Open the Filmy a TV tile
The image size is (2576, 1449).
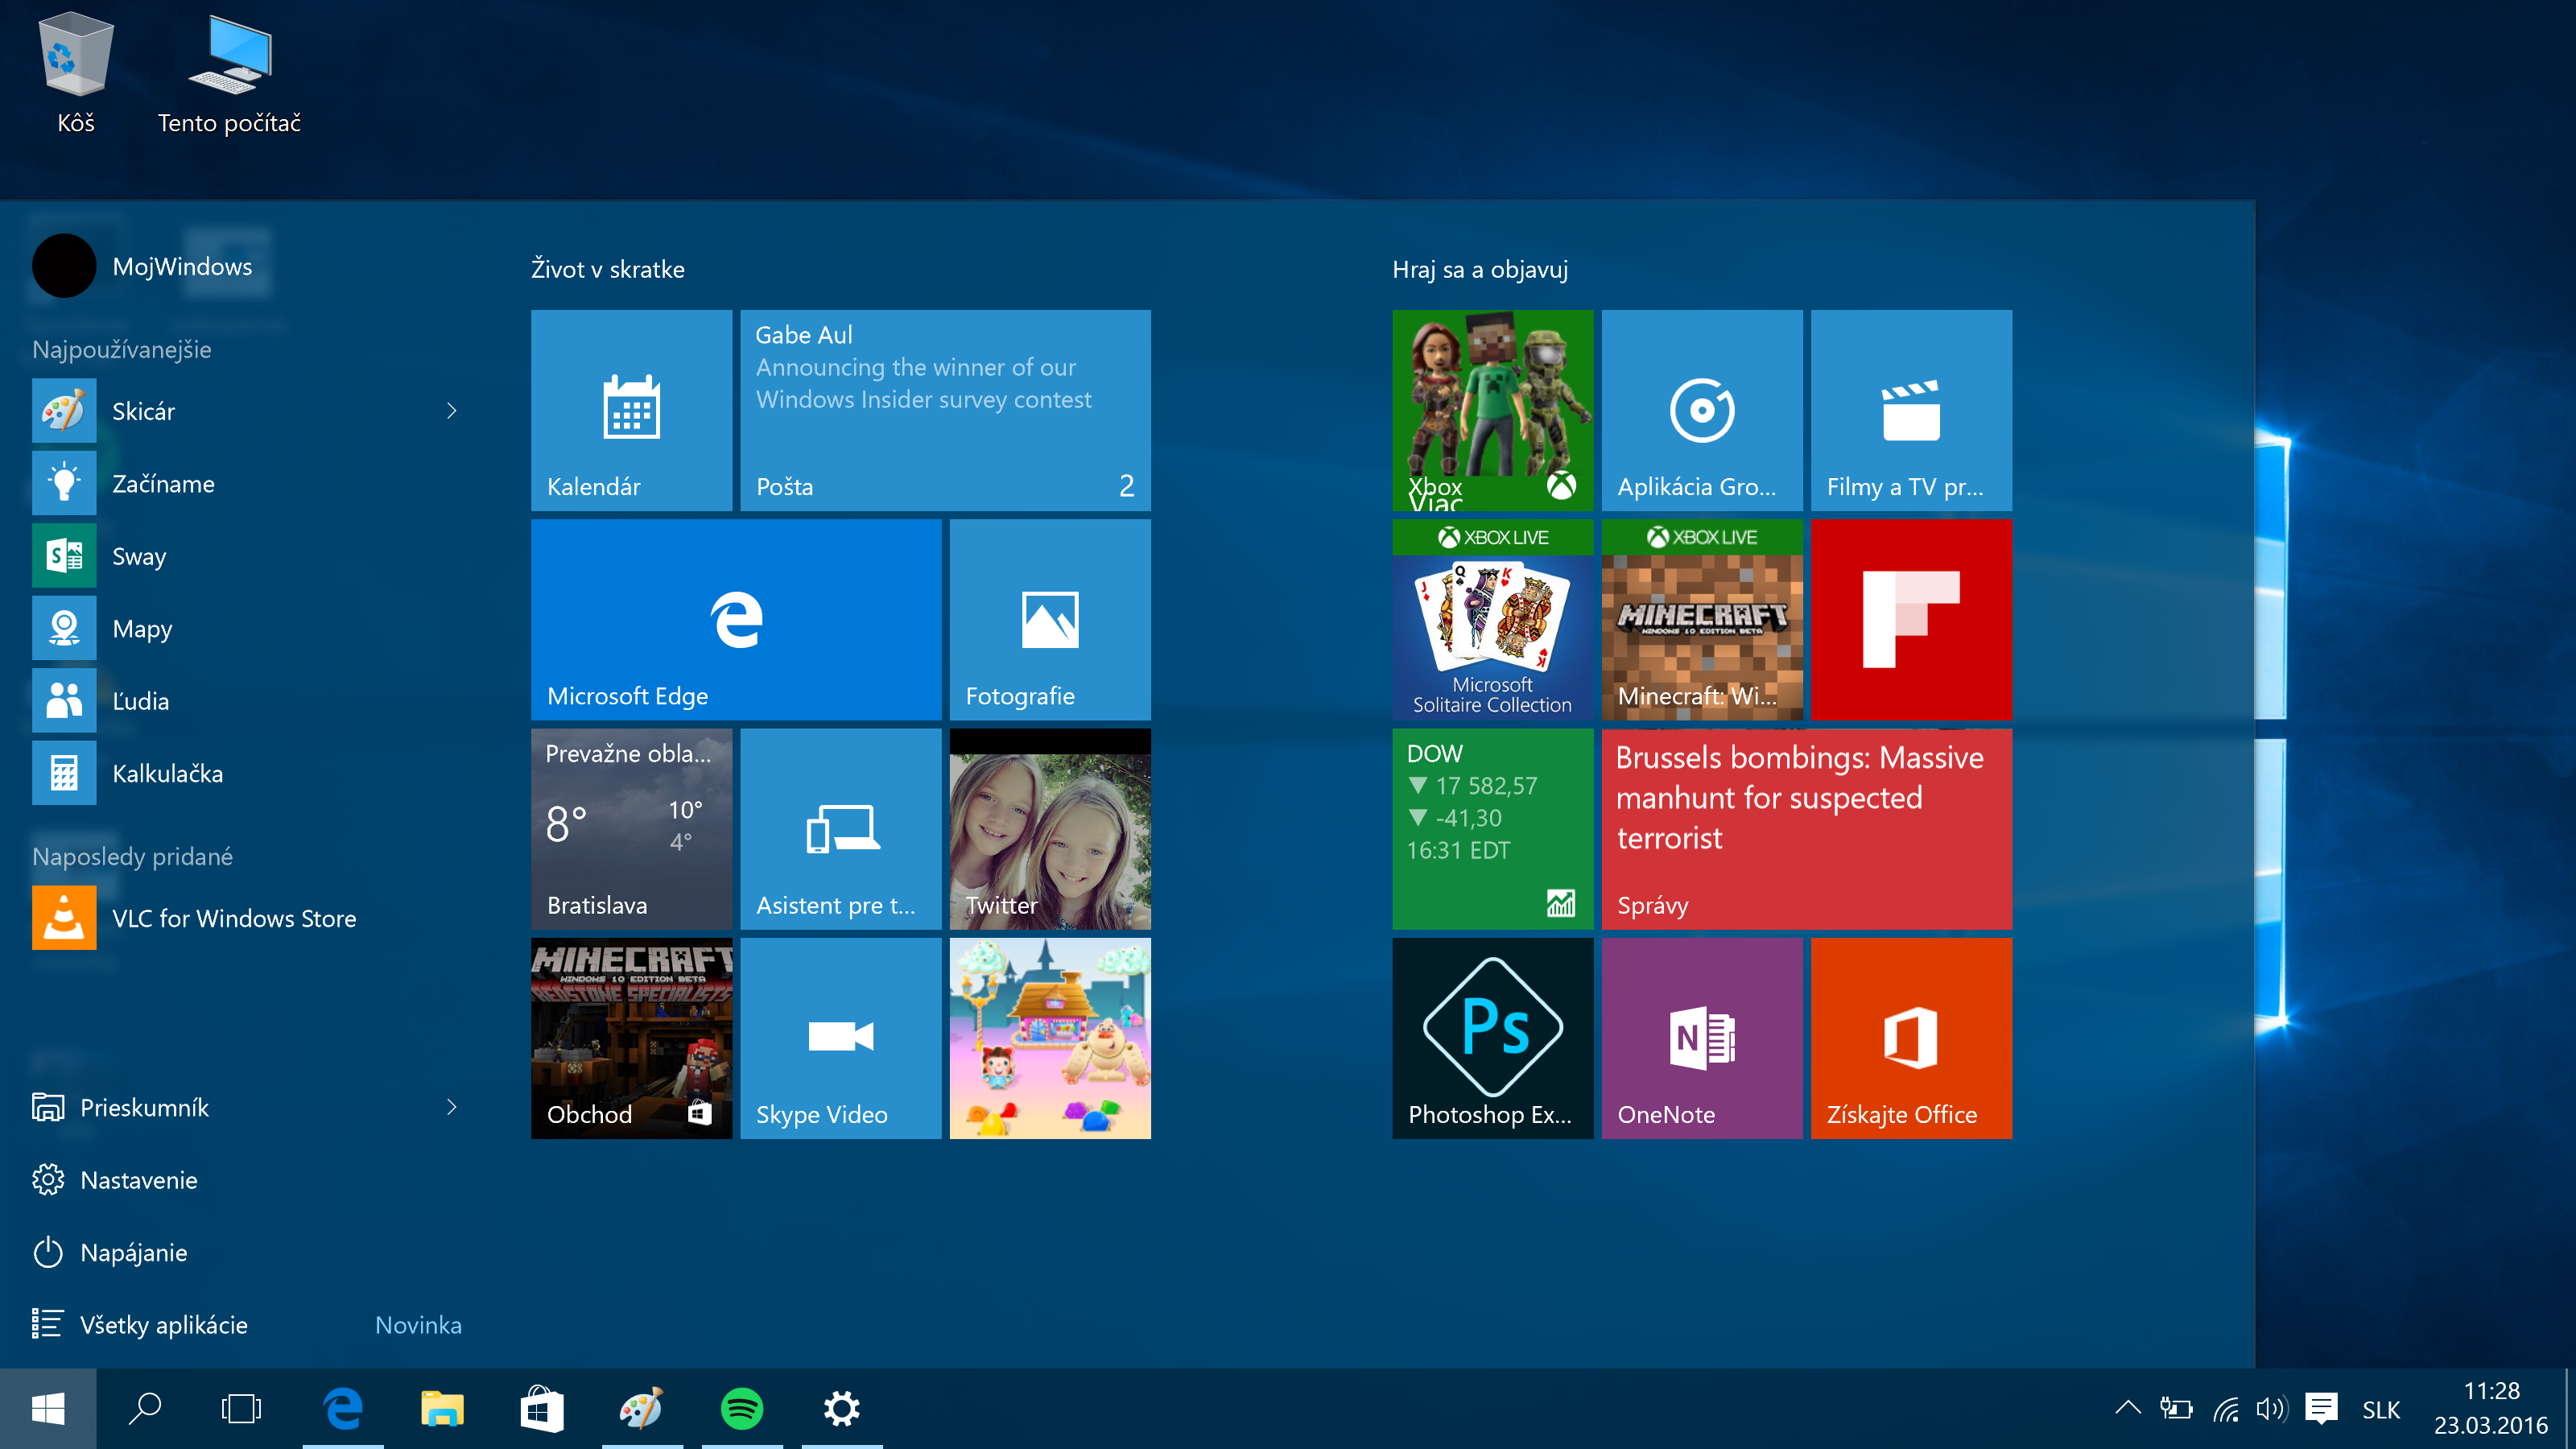1911,410
